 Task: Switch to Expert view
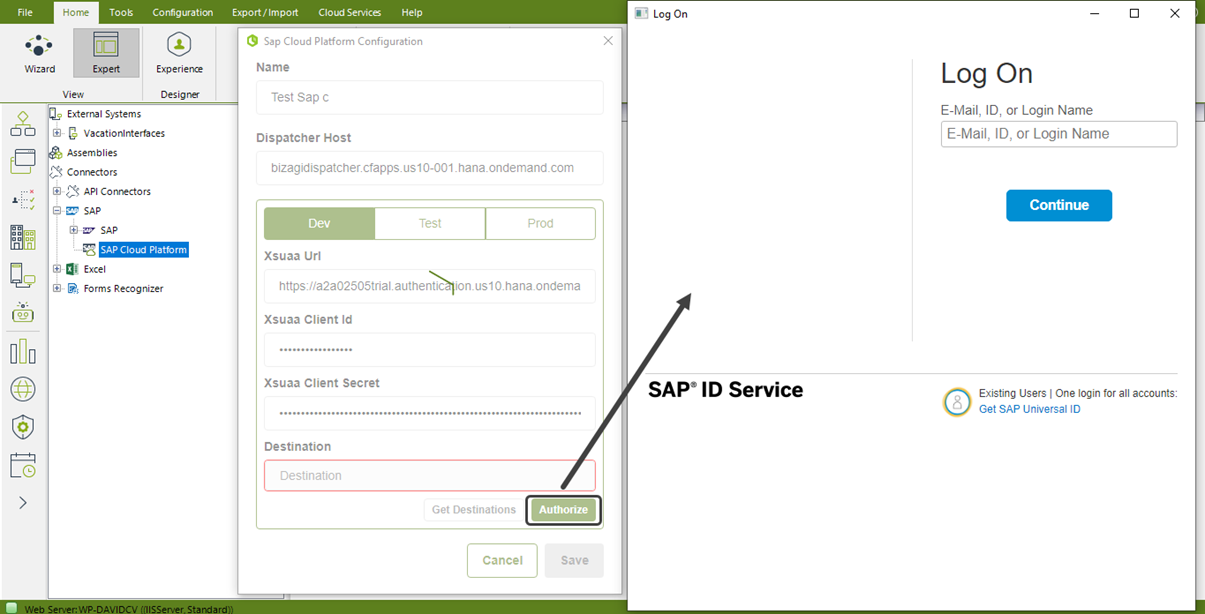pyautogui.click(x=106, y=54)
